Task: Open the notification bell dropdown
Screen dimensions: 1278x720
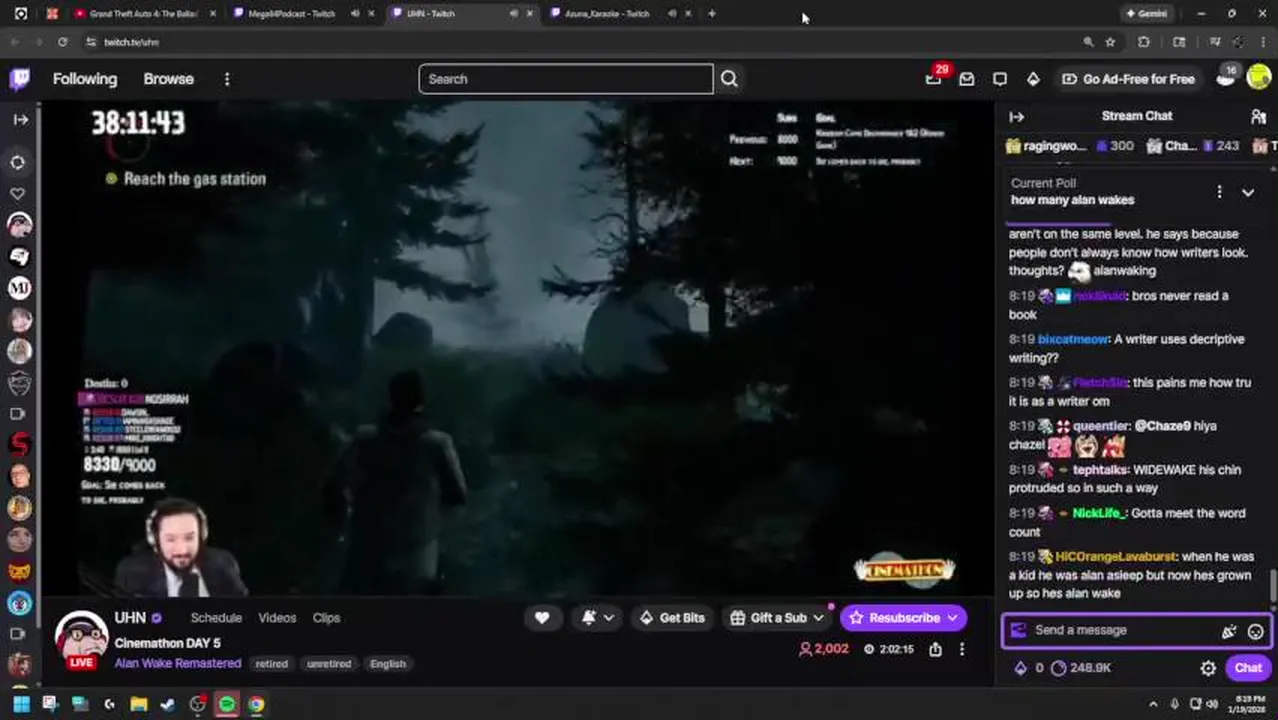Action: coord(597,618)
